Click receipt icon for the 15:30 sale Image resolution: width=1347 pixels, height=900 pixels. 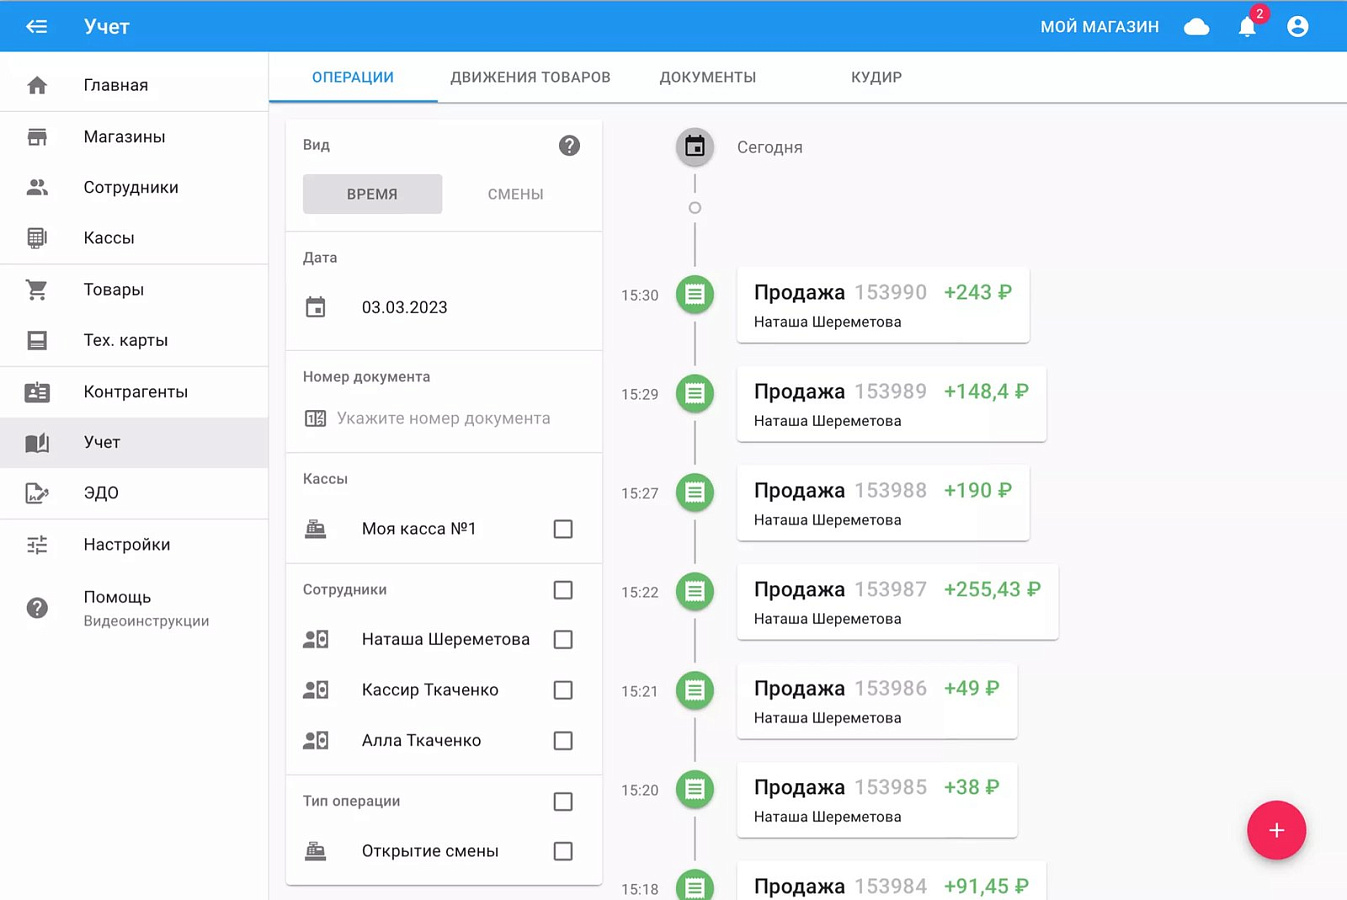click(x=695, y=295)
